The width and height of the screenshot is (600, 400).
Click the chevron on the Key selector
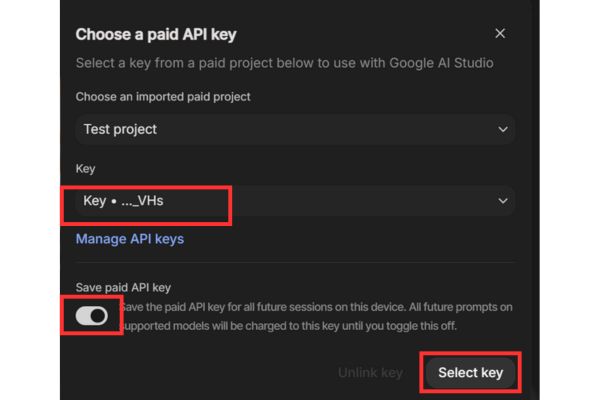[x=502, y=201]
